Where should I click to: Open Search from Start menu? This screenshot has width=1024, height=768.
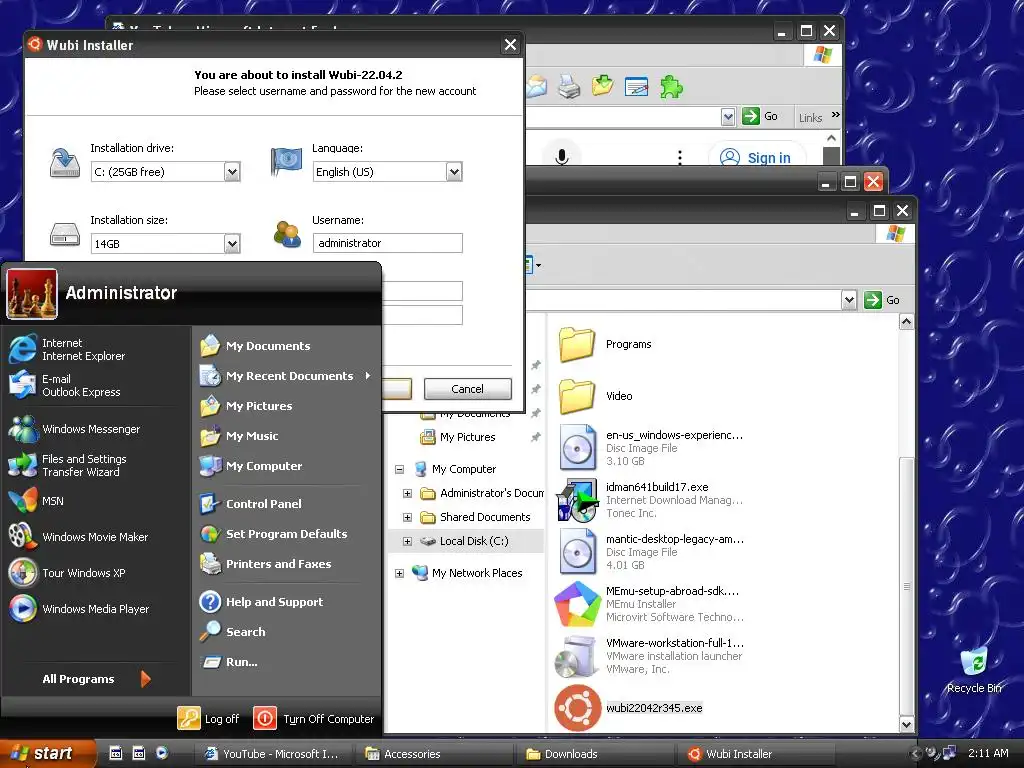click(x=232, y=632)
